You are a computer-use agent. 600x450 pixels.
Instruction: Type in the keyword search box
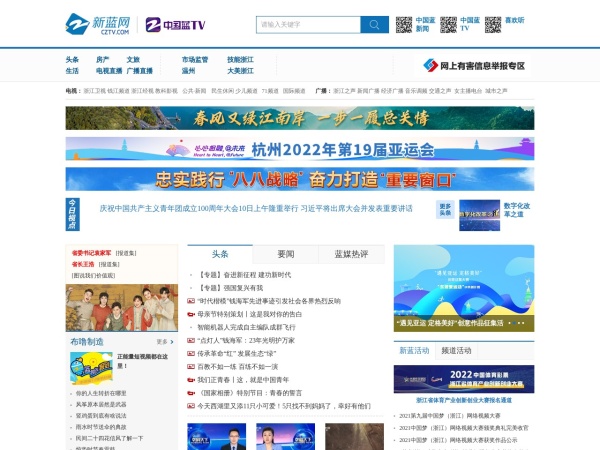(308, 25)
